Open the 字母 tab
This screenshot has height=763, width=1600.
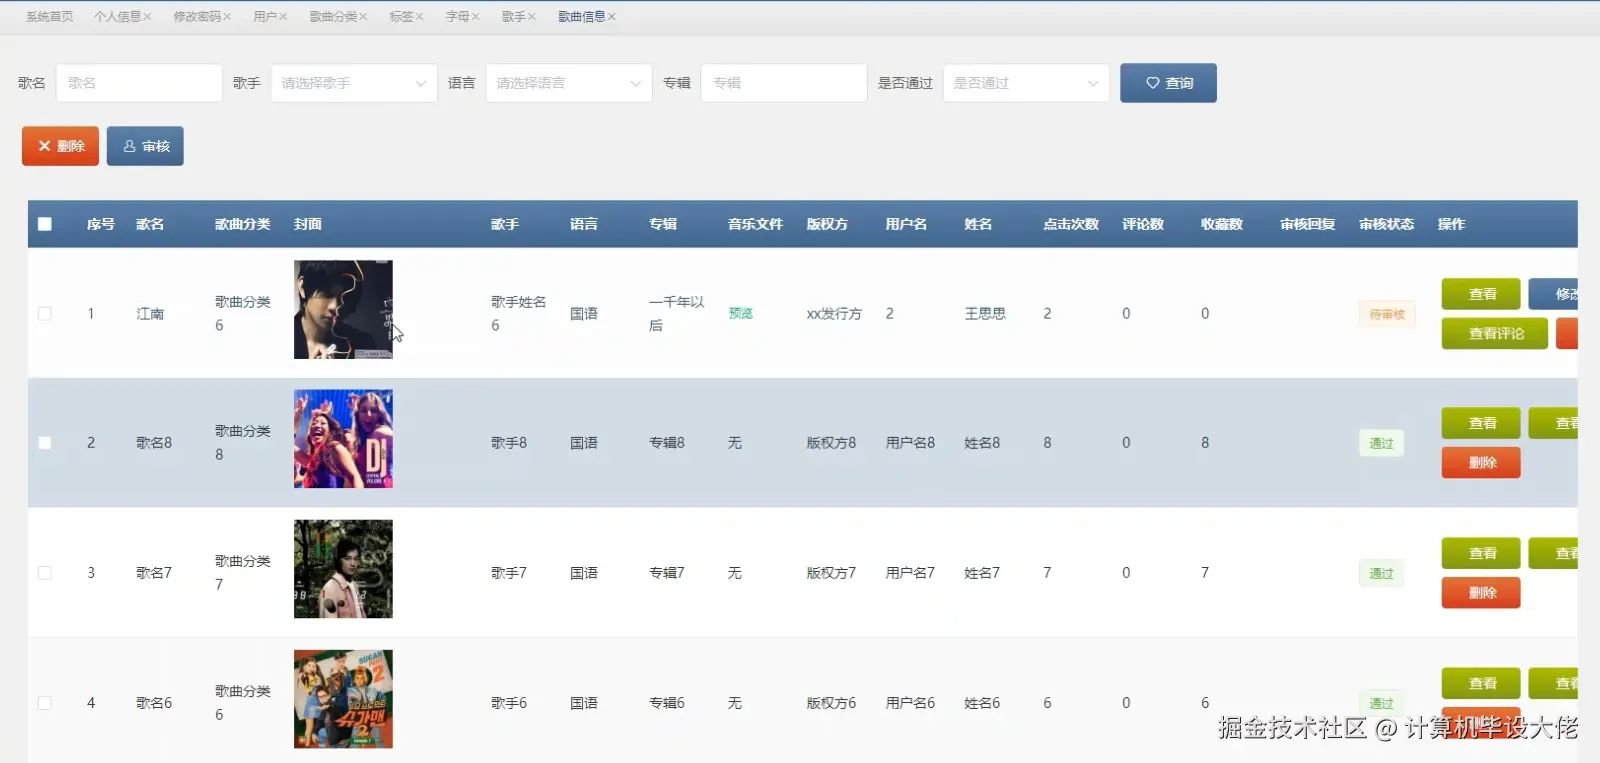[457, 17]
